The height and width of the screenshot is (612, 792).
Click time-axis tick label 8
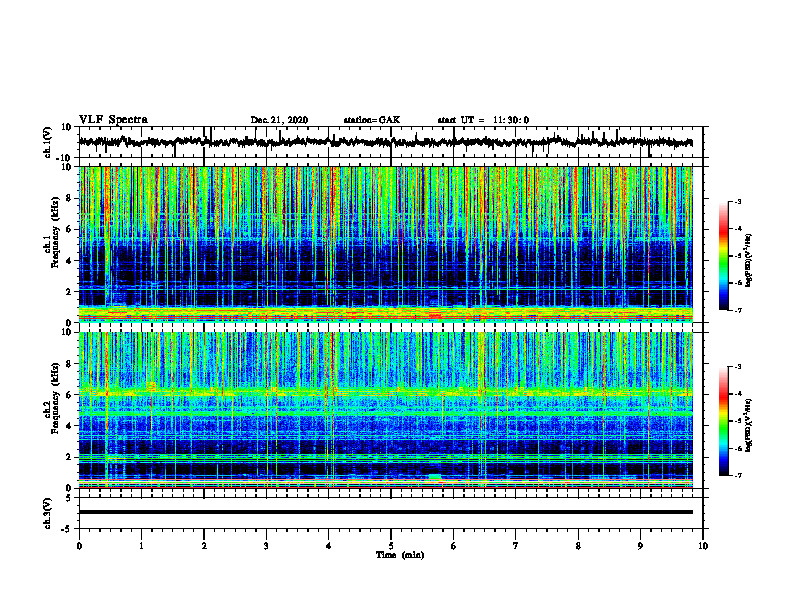click(578, 546)
